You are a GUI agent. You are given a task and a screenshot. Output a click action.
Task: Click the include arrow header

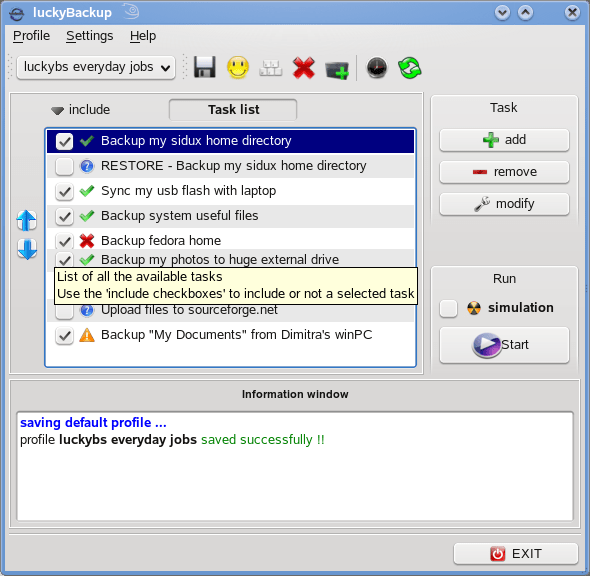pos(81,110)
